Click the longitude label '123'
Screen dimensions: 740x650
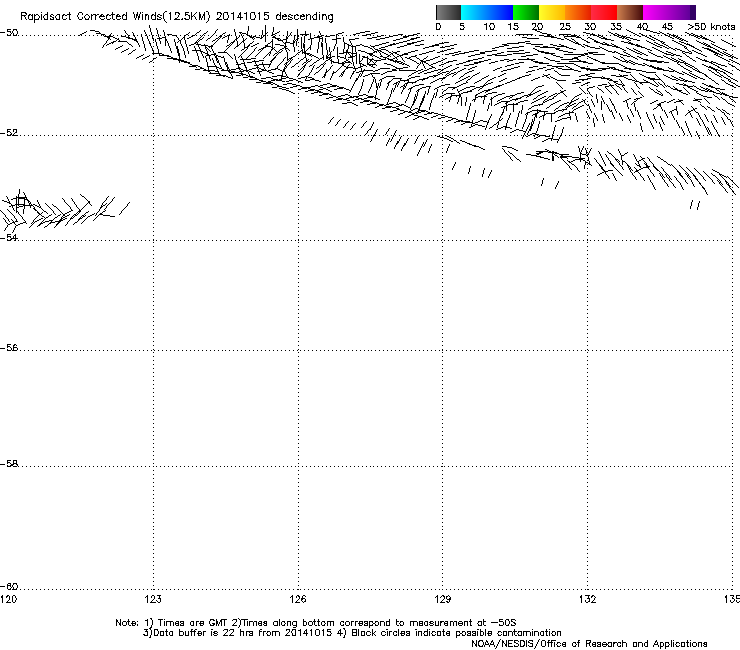[x=153, y=599]
